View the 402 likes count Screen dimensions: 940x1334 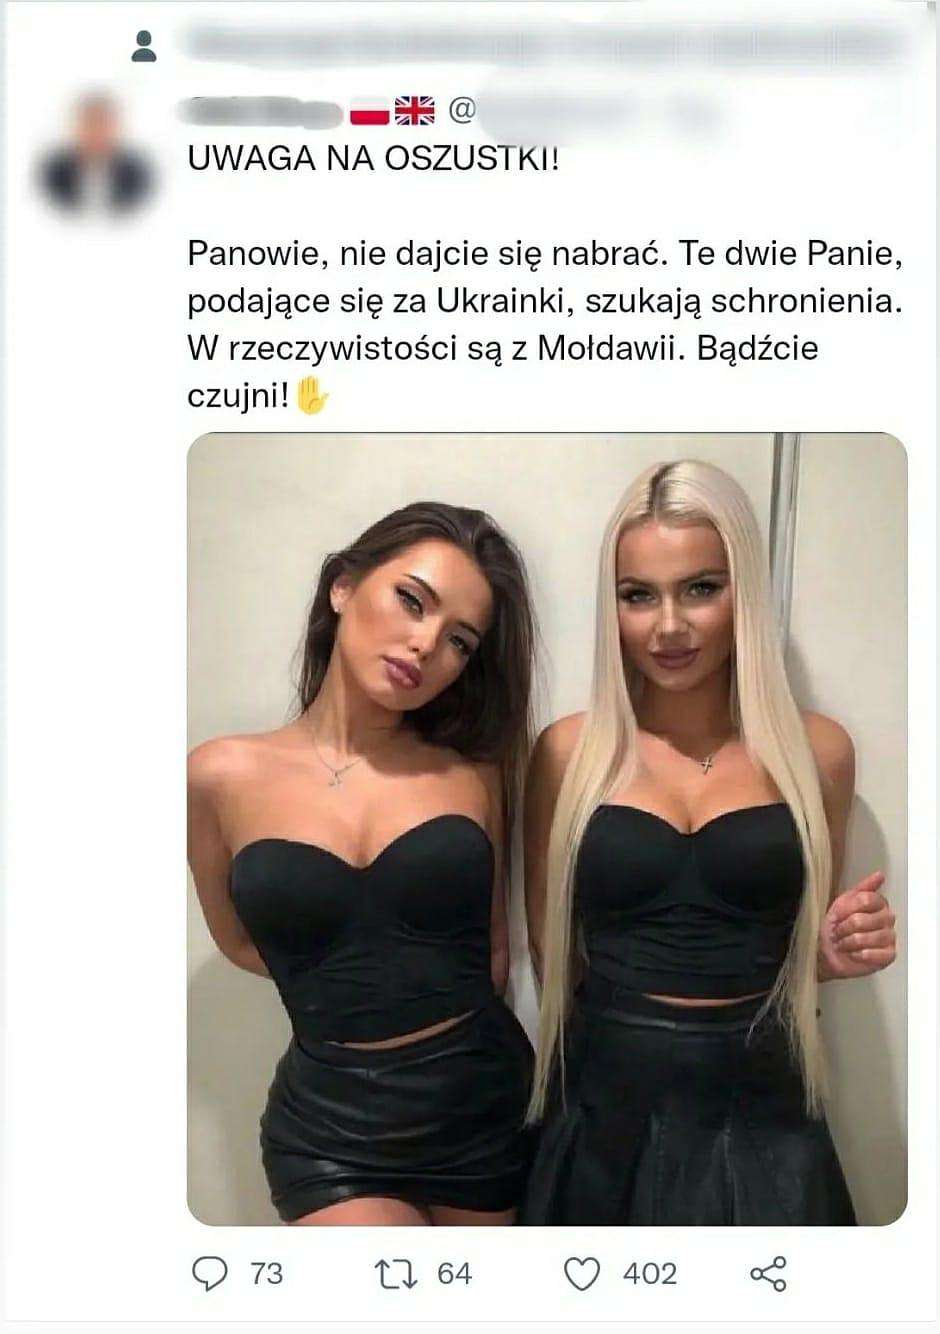click(650, 1273)
